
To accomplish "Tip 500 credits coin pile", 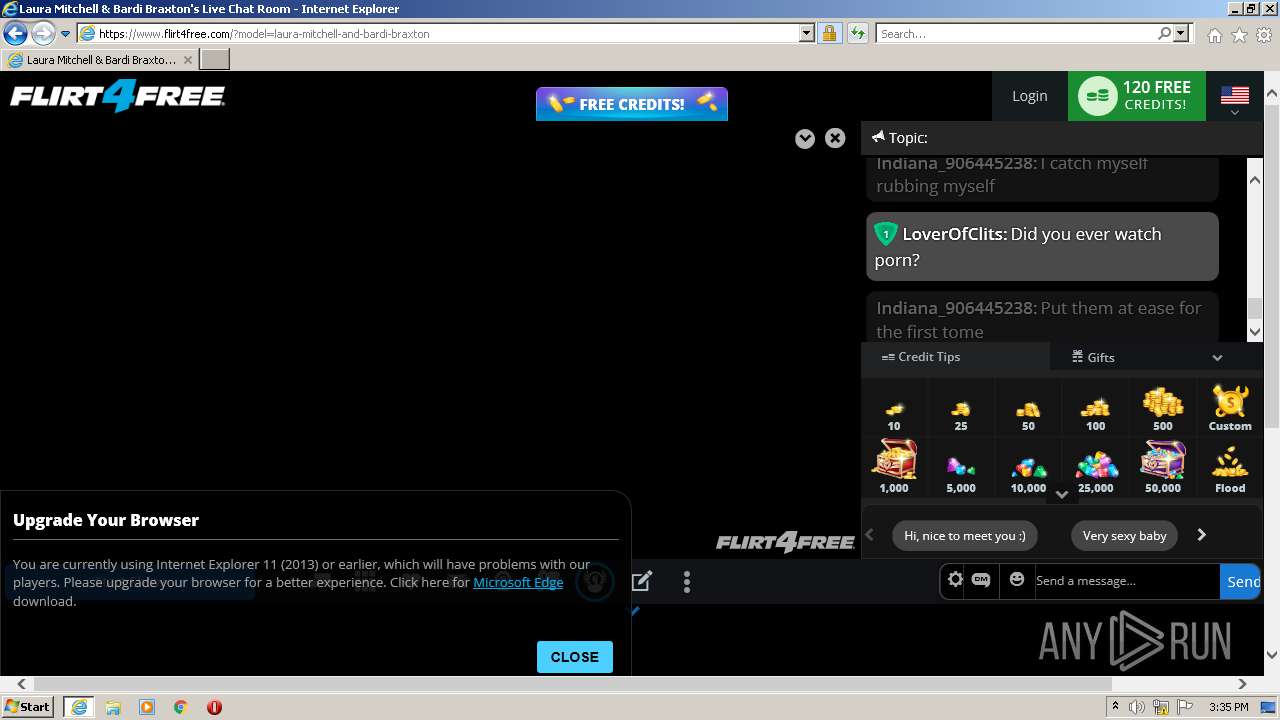I will point(1163,403).
